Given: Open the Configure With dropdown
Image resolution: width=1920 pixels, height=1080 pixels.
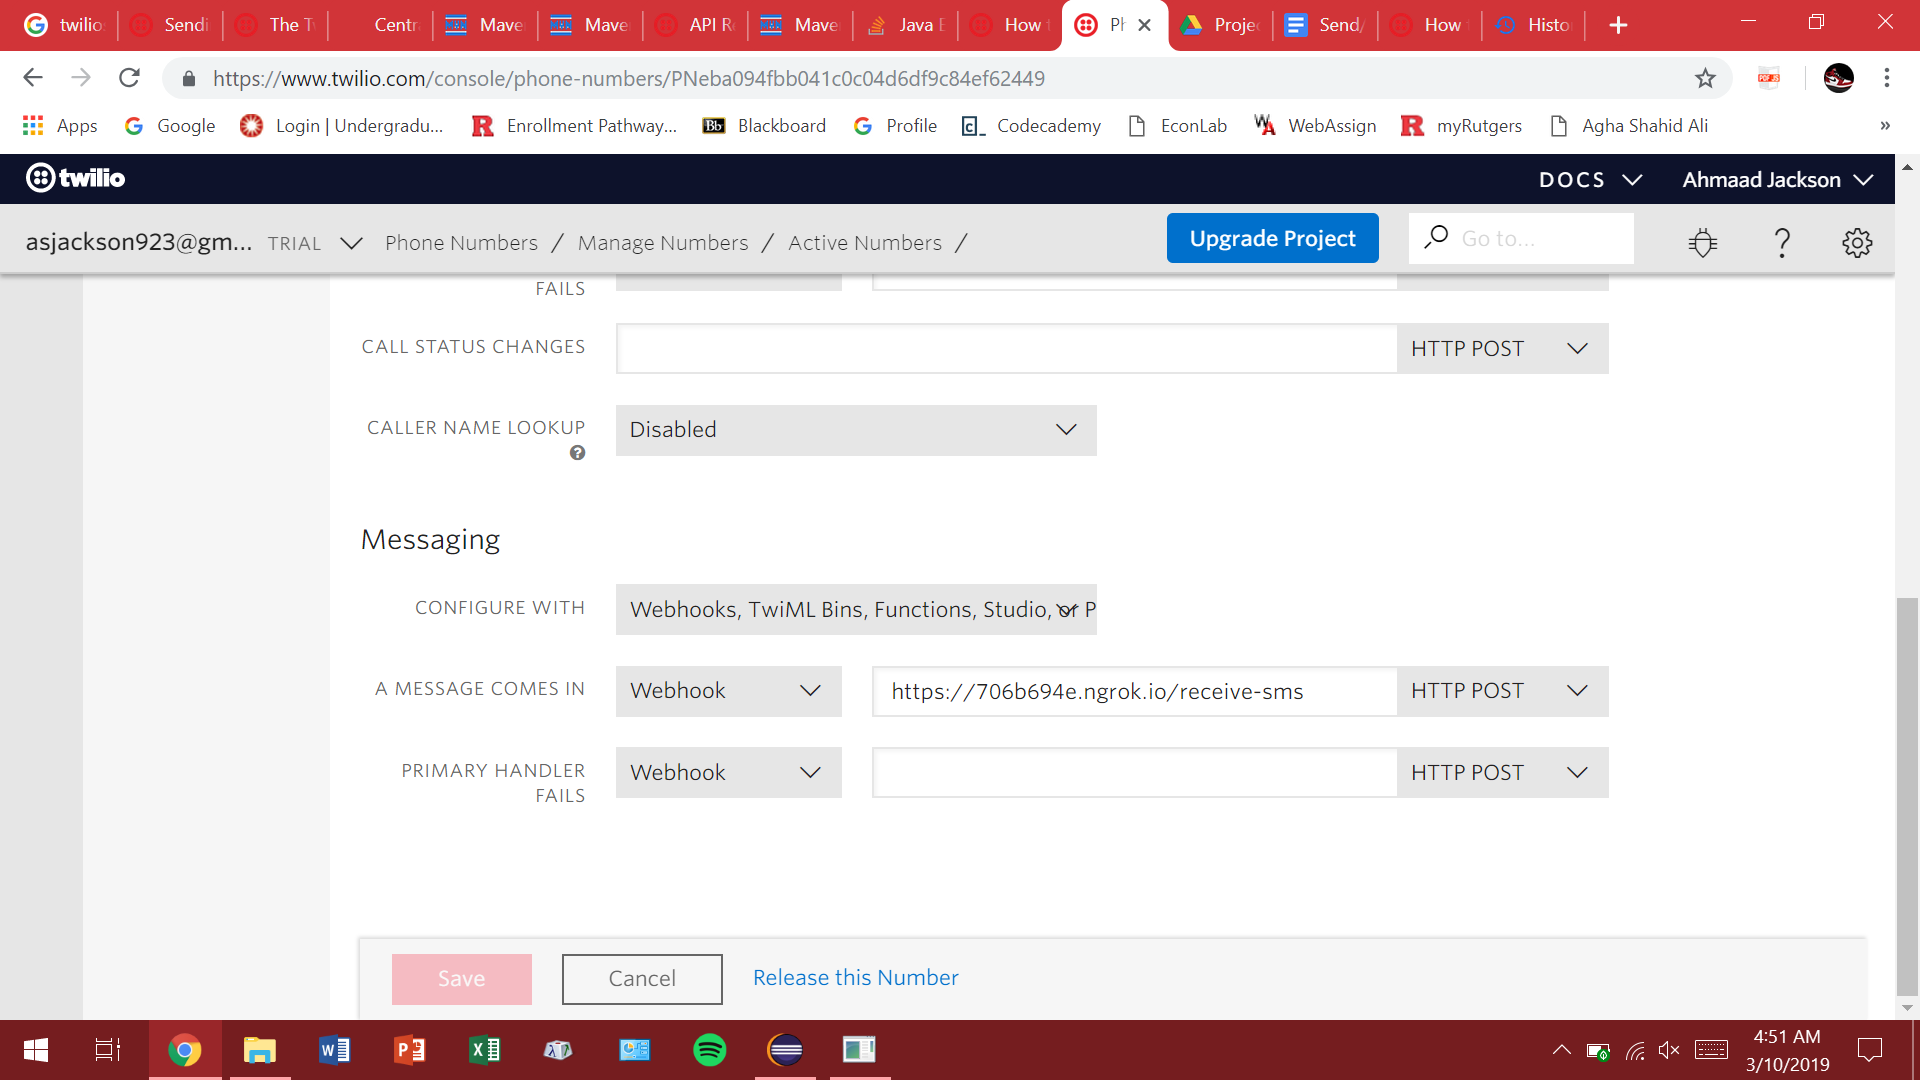Looking at the screenshot, I should 855,610.
